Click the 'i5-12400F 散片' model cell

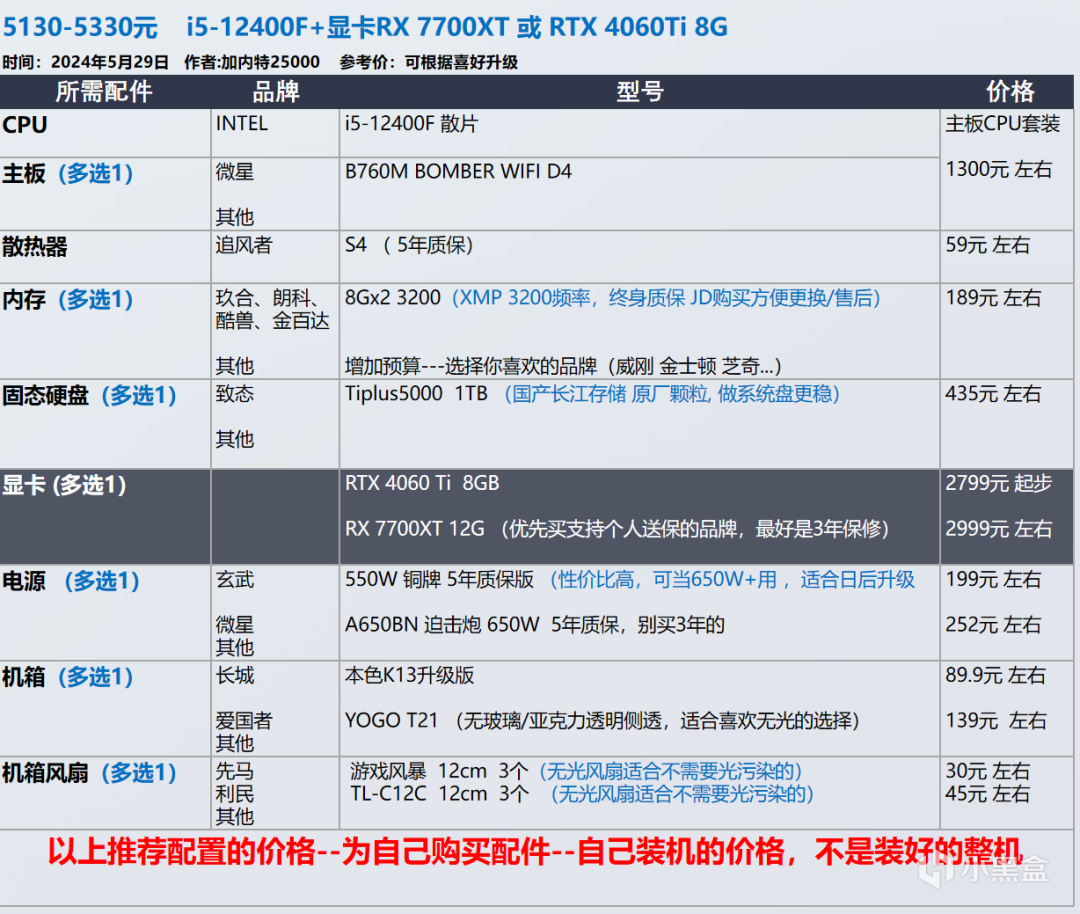click(x=411, y=124)
